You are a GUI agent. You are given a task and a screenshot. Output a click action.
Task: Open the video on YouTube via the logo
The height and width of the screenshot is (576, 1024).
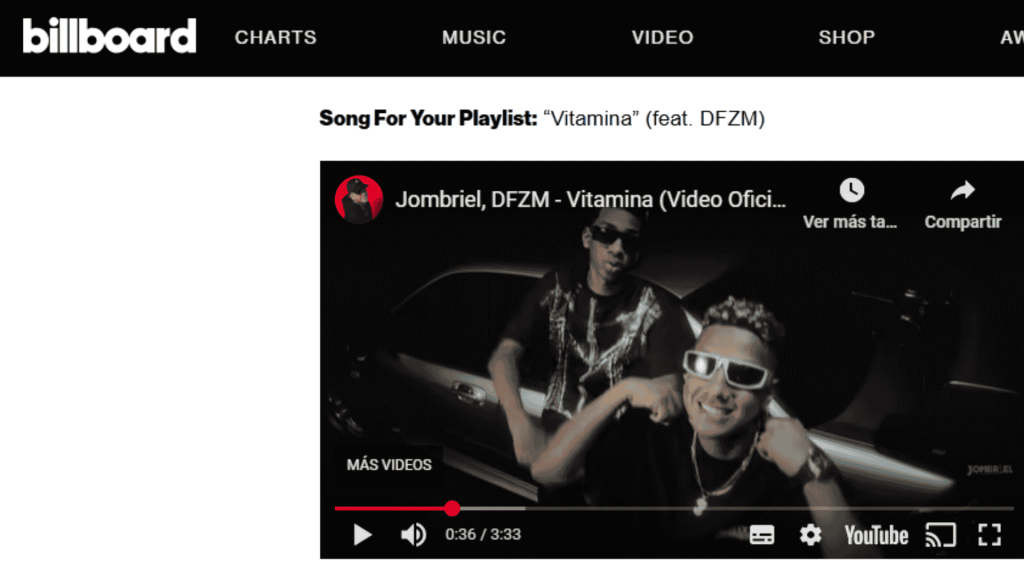click(876, 536)
